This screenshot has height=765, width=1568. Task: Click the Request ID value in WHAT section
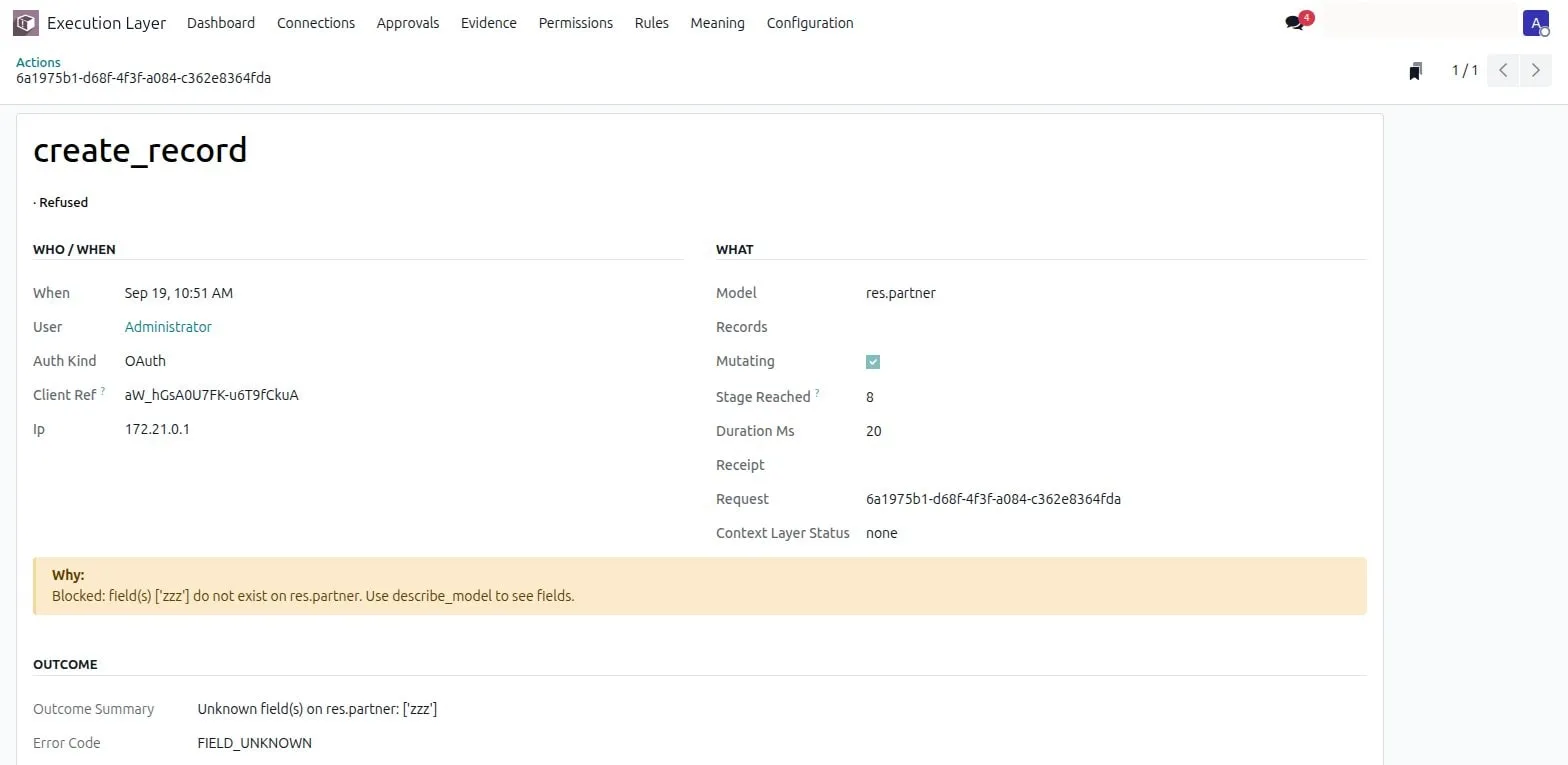(x=993, y=499)
